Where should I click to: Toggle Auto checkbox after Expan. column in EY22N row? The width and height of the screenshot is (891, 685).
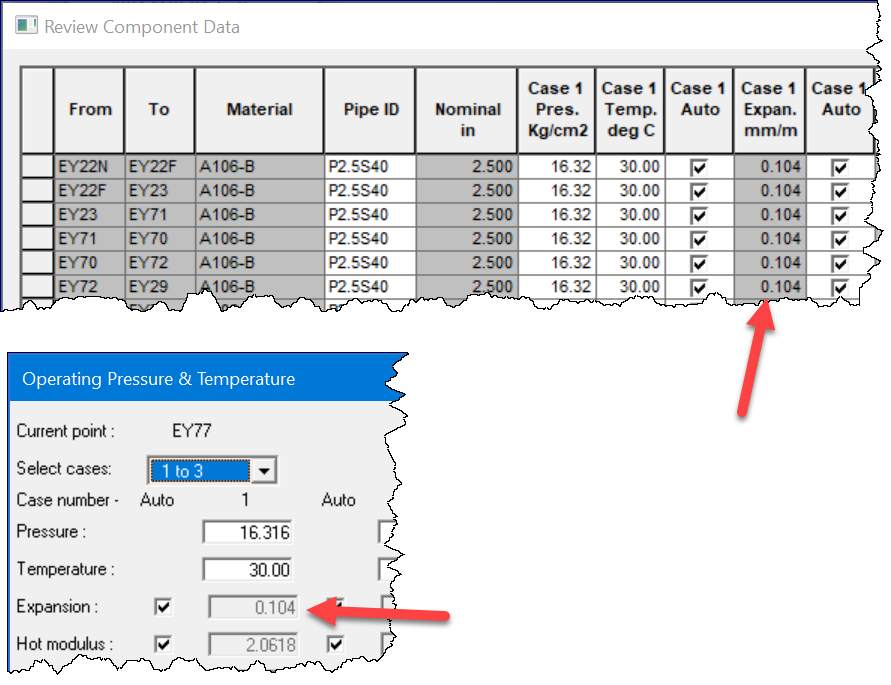(840, 167)
